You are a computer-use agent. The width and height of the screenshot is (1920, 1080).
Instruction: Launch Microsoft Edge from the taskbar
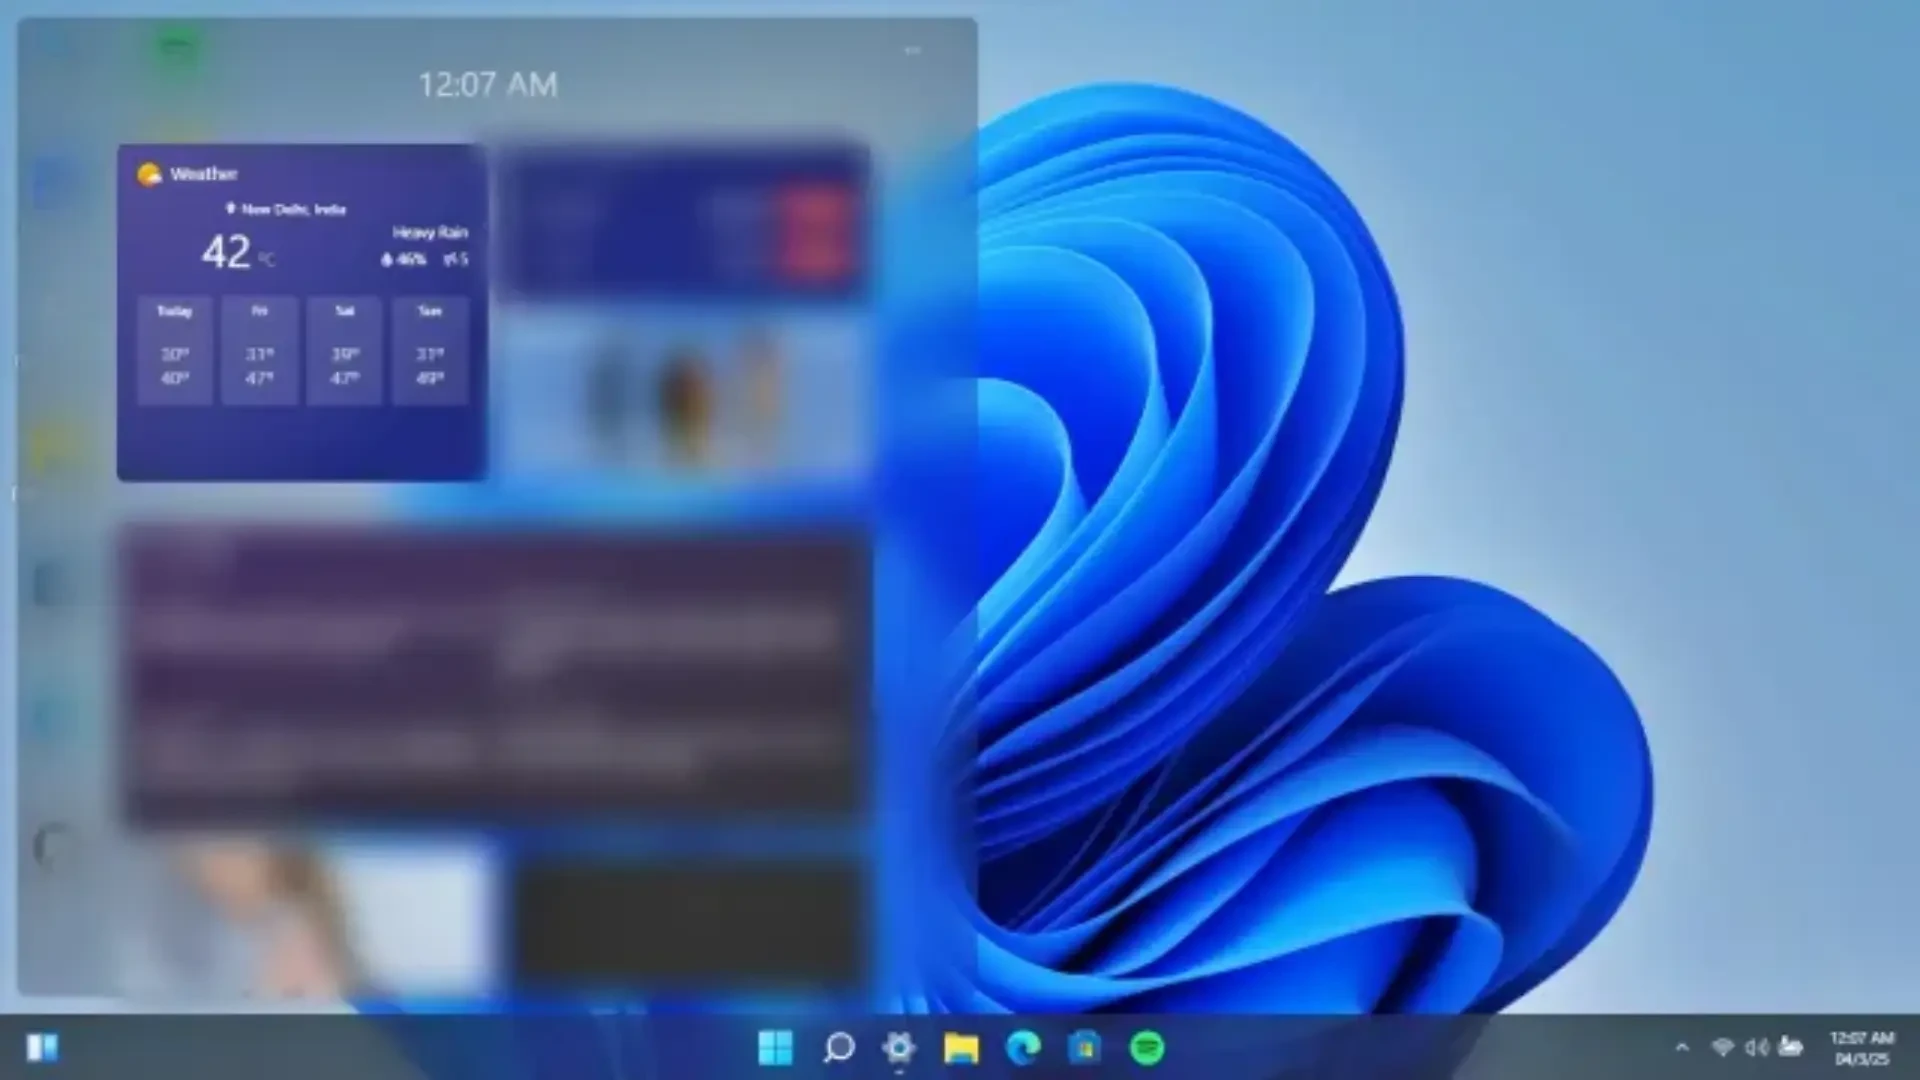coord(1023,1047)
